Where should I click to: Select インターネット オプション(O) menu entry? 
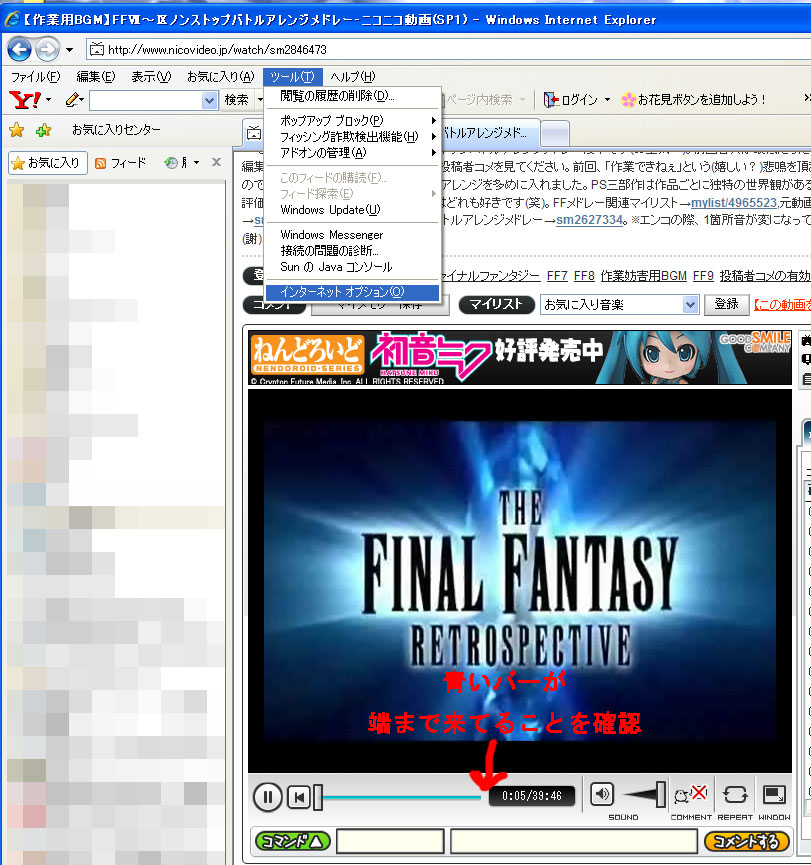coord(352,292)
